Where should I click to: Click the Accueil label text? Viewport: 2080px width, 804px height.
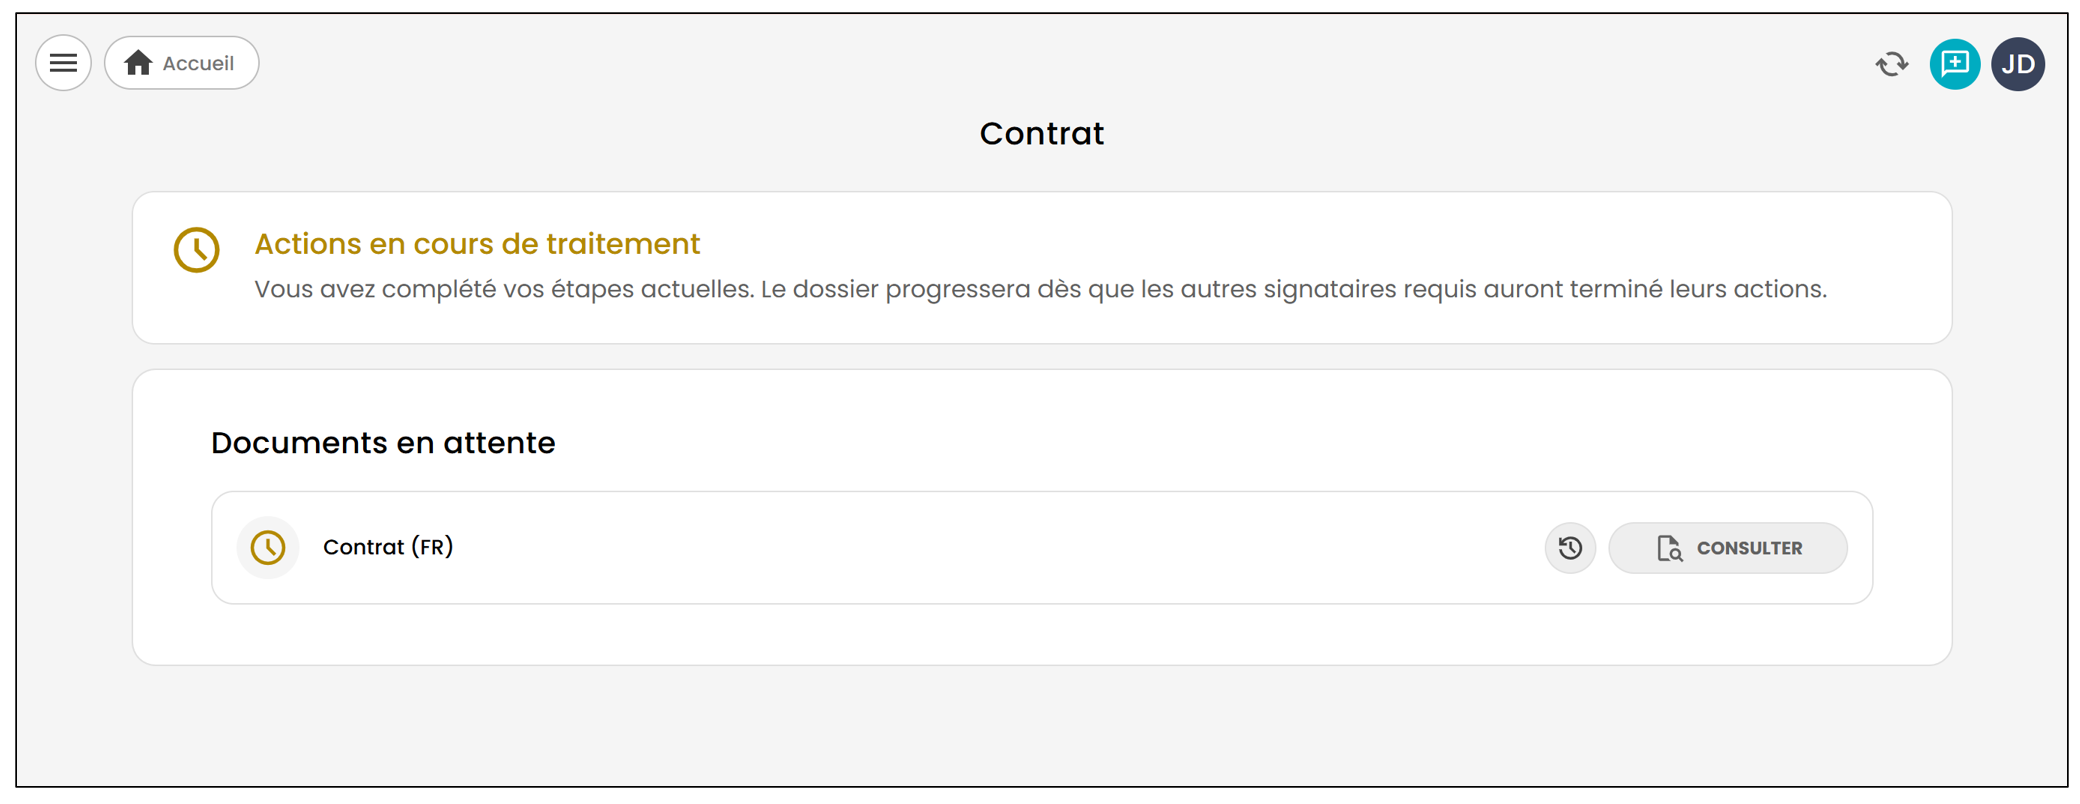point(198,63)
